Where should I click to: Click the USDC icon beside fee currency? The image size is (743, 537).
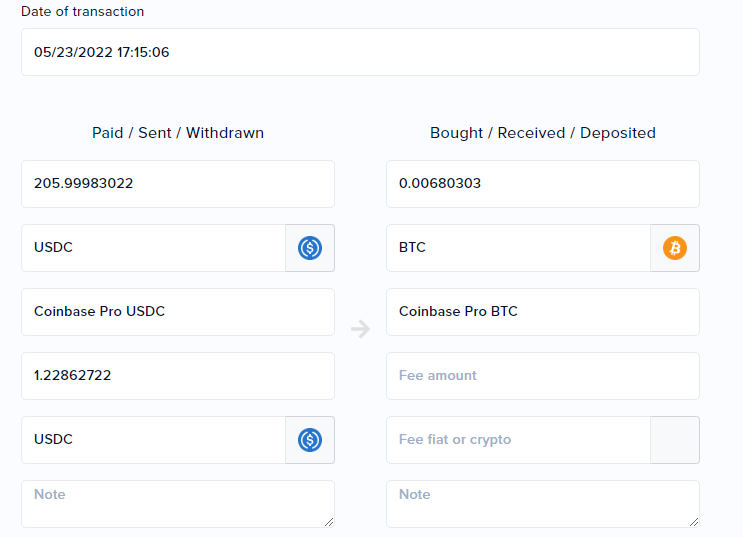[310, 440]
